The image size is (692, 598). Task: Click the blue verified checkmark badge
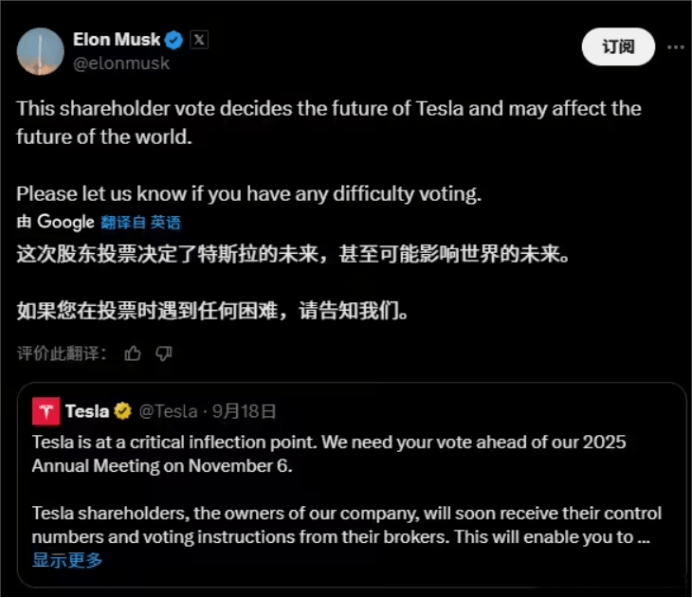click(x=173, y=40)
